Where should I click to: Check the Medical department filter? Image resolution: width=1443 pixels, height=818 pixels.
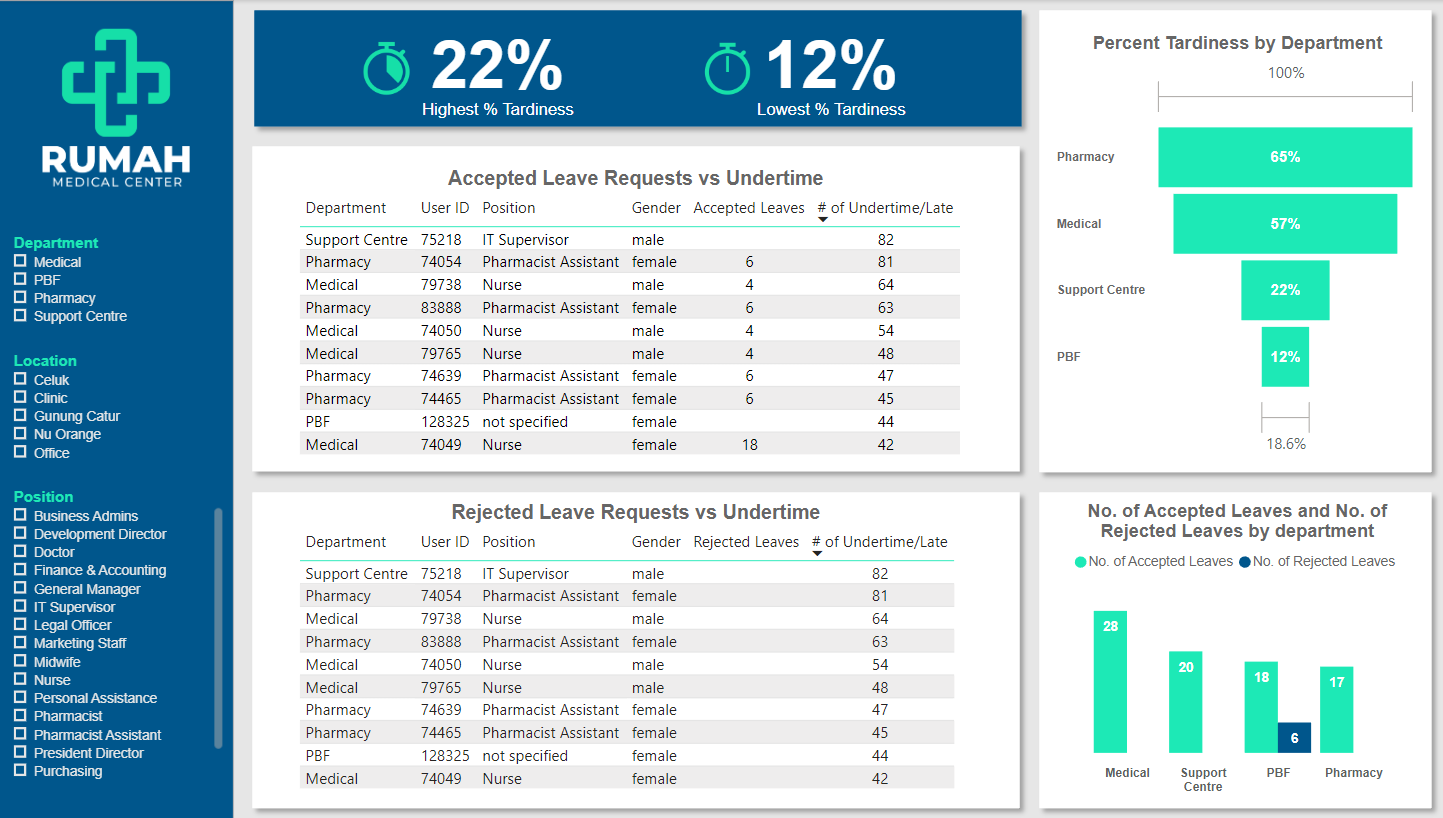coord(20,262)
